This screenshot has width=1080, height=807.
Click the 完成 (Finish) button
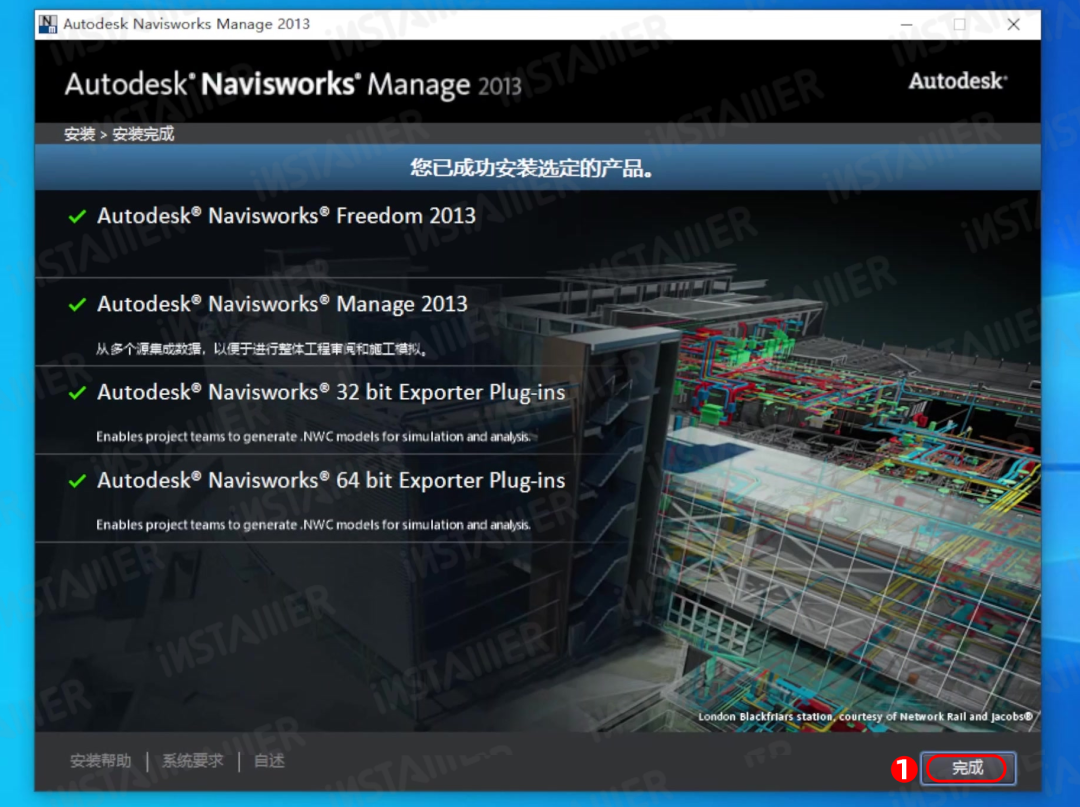click(x=968, y=768)
